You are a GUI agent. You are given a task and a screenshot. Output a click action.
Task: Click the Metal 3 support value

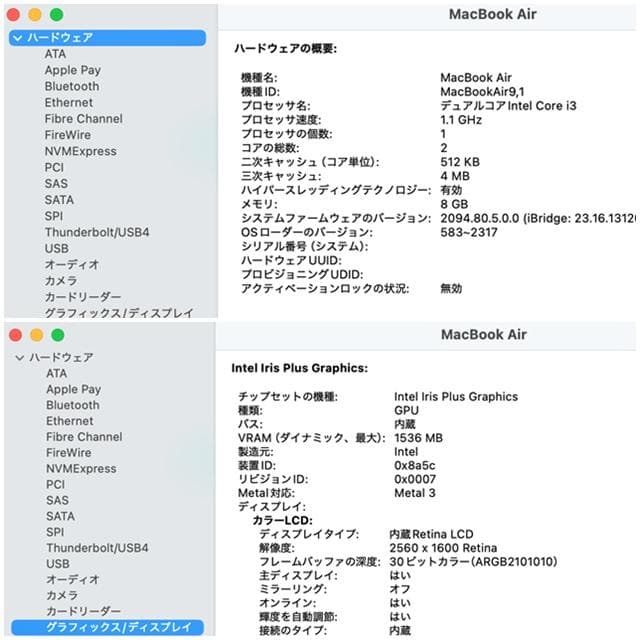[415, 493]
